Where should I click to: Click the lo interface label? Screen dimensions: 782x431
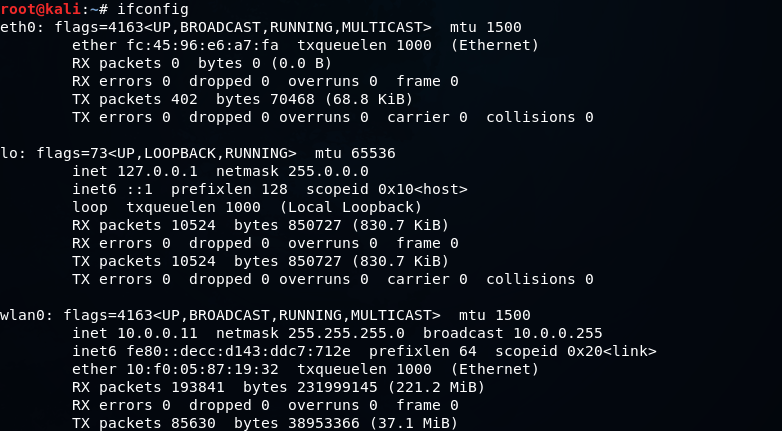pyautogui.click(x=11, y=153)
